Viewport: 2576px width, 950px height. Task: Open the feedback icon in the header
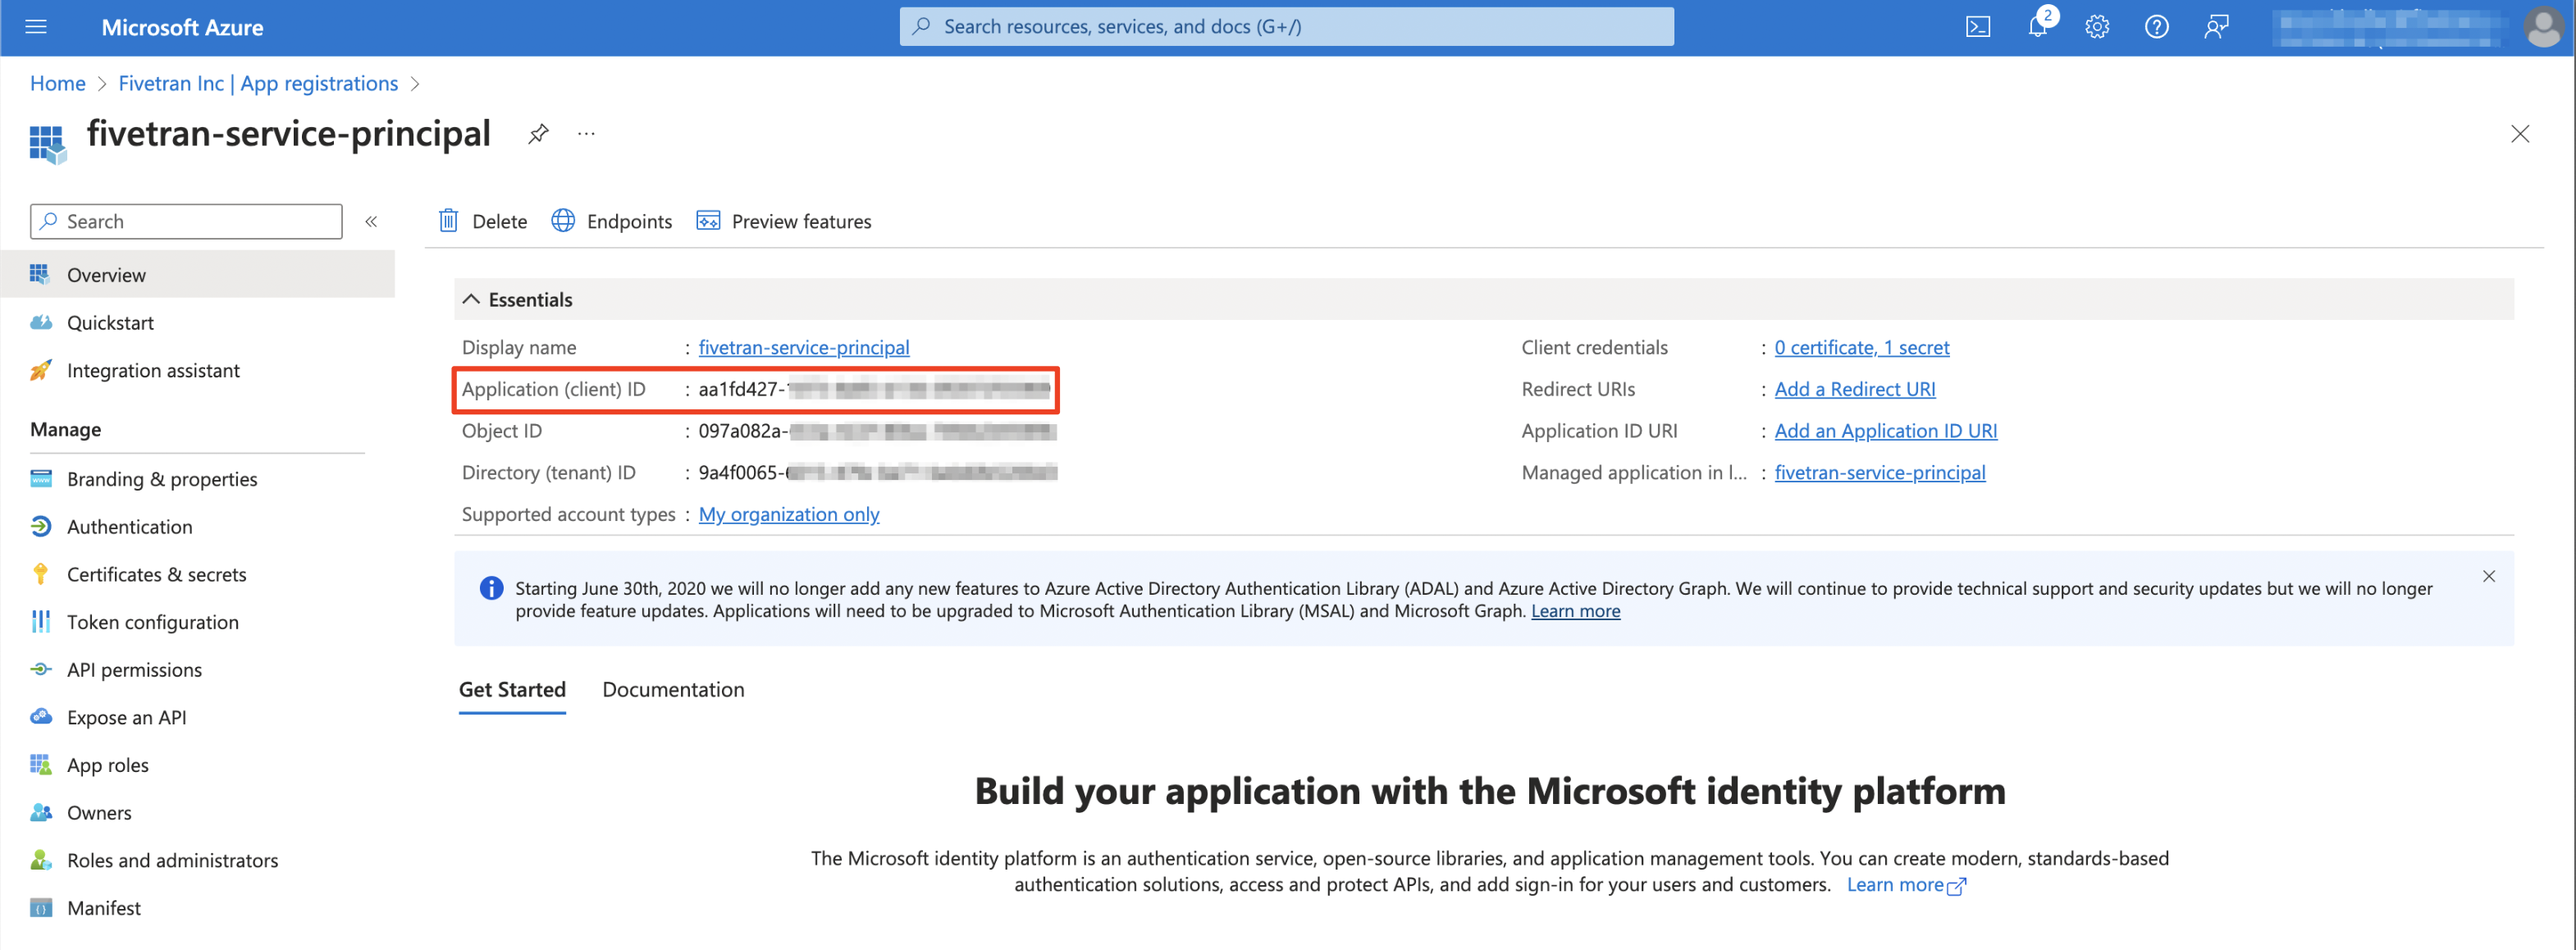pyautogui.click(x=2216, y=27)
